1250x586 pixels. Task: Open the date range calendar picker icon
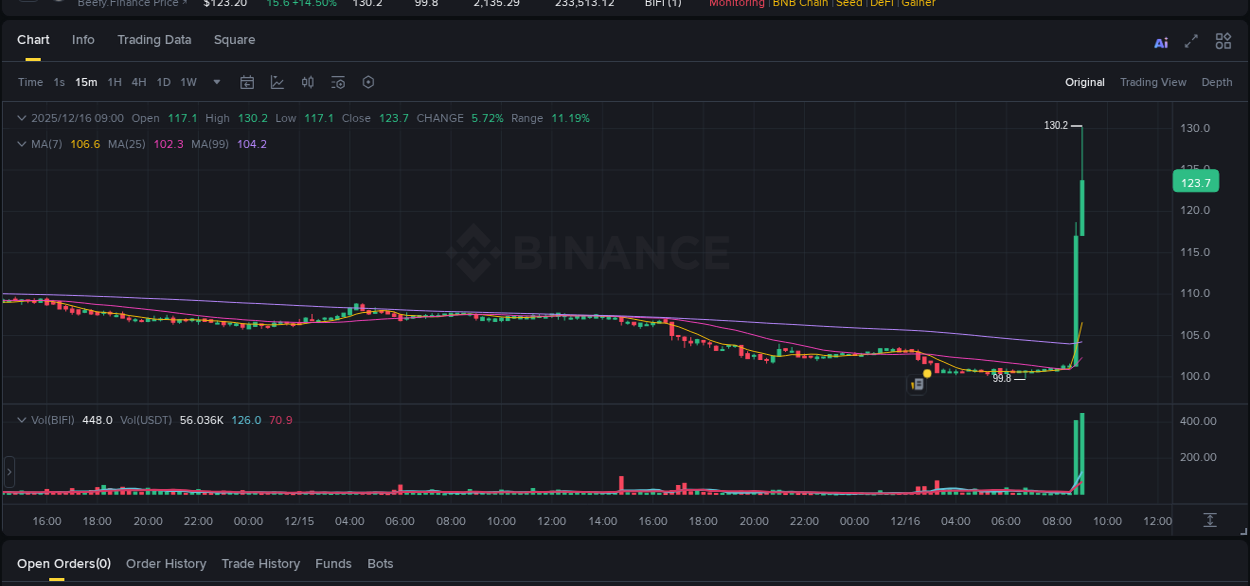[x=247, y=82]
